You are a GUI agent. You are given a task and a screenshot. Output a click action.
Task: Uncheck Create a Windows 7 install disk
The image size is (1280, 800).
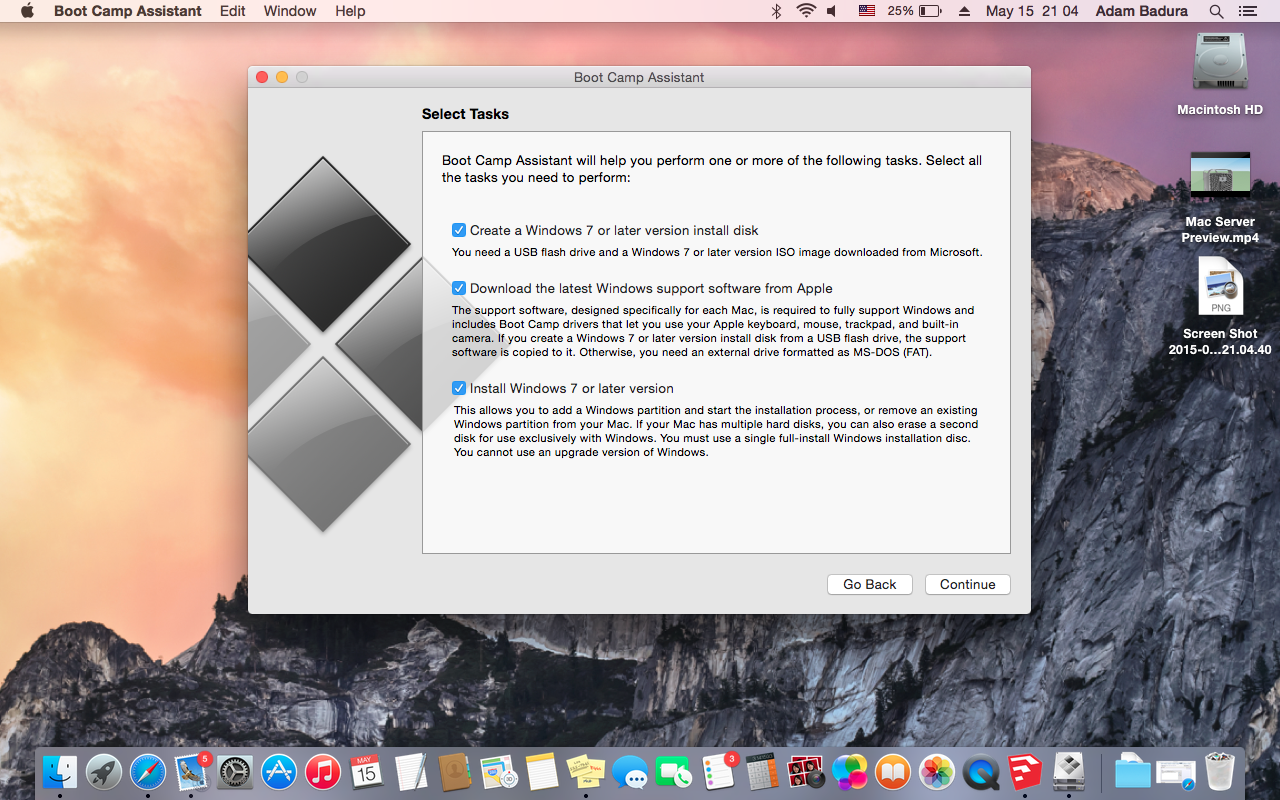pyautogui.click(x=459, y=230)
